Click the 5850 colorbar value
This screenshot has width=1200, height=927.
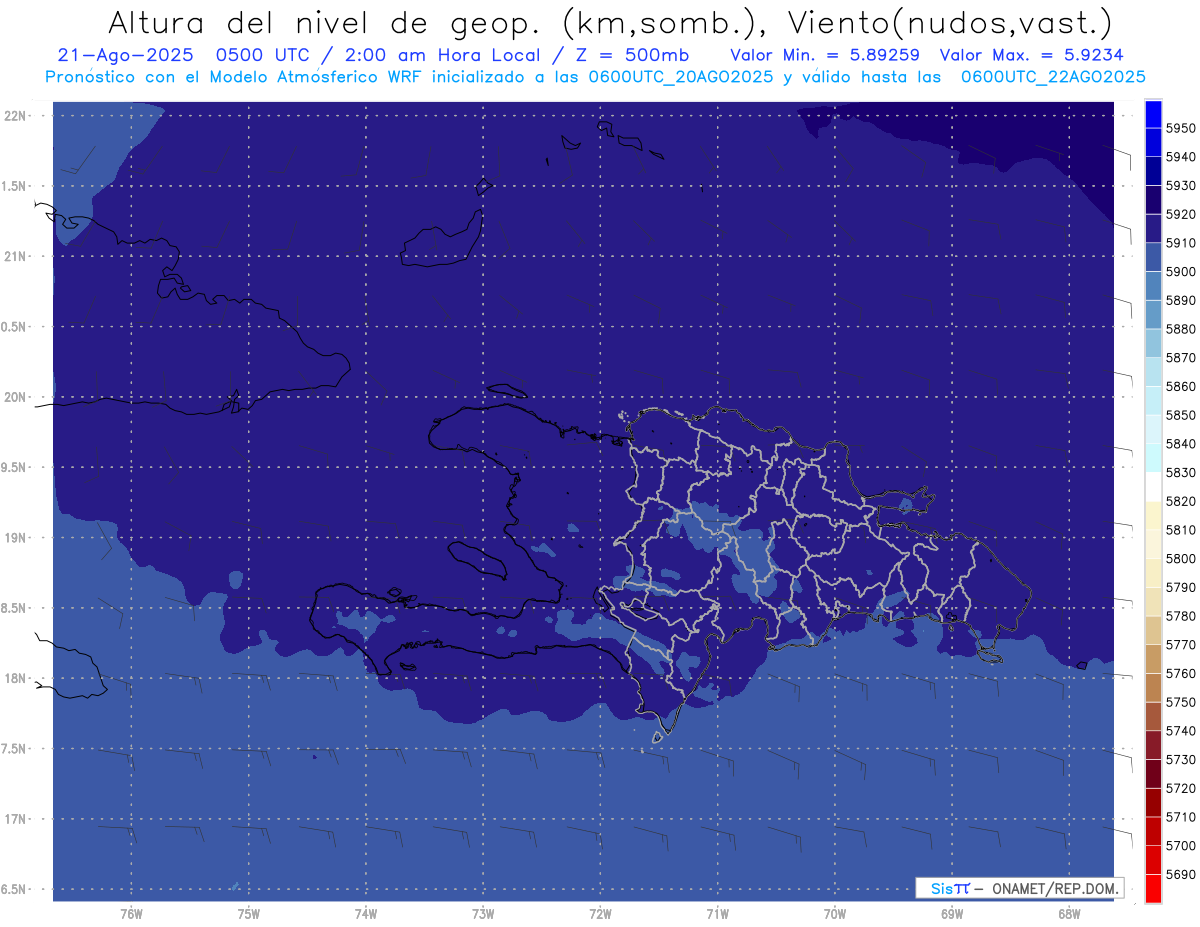(x=1181, y=414)
